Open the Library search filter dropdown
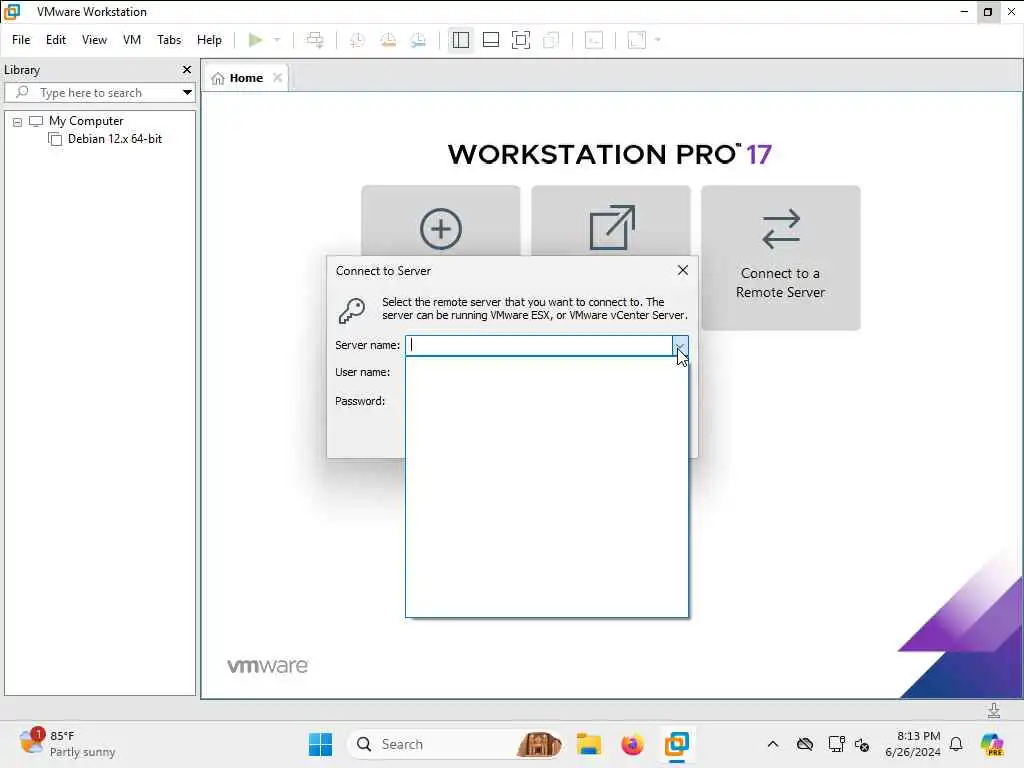This screenshot has width=1024, height=768. 187,93
